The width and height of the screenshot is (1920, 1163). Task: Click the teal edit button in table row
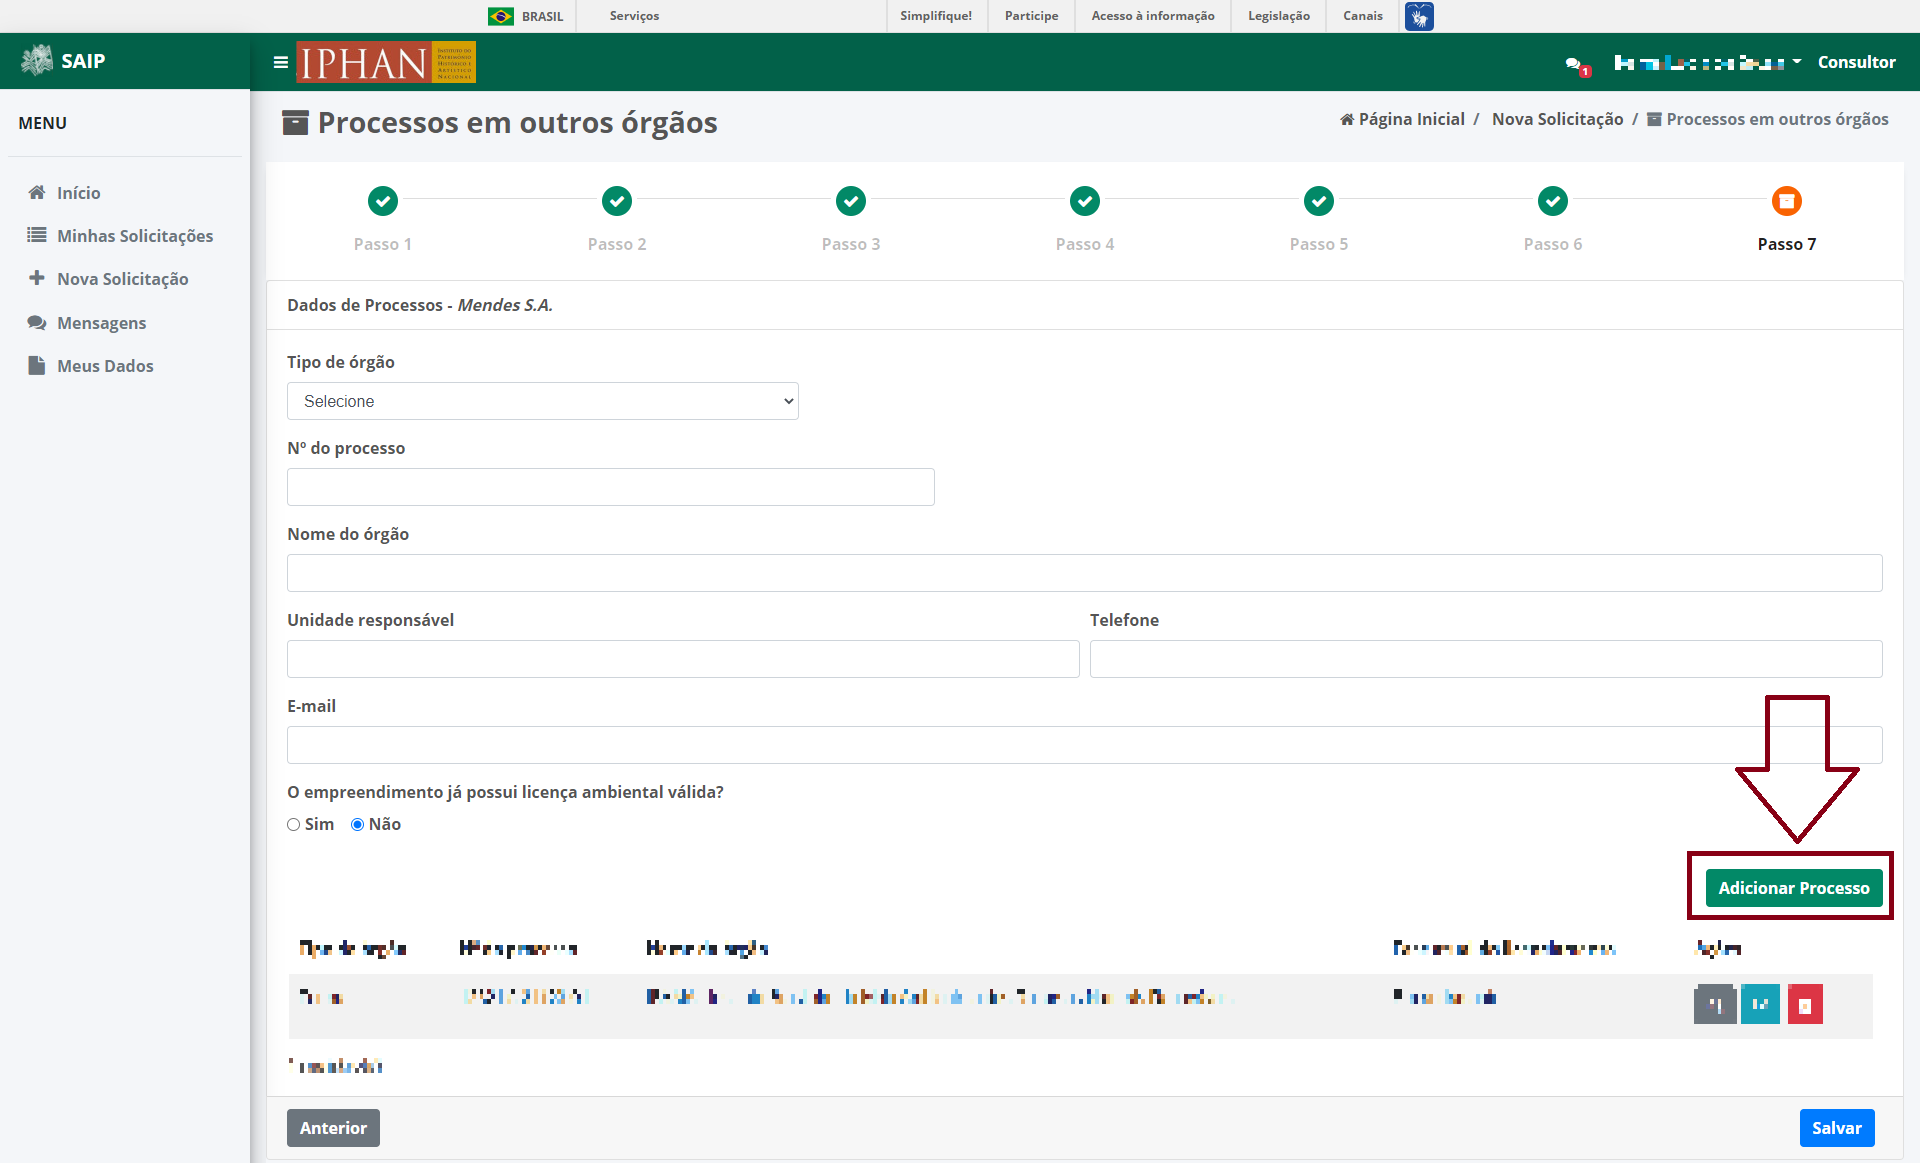[1760, 1004]
